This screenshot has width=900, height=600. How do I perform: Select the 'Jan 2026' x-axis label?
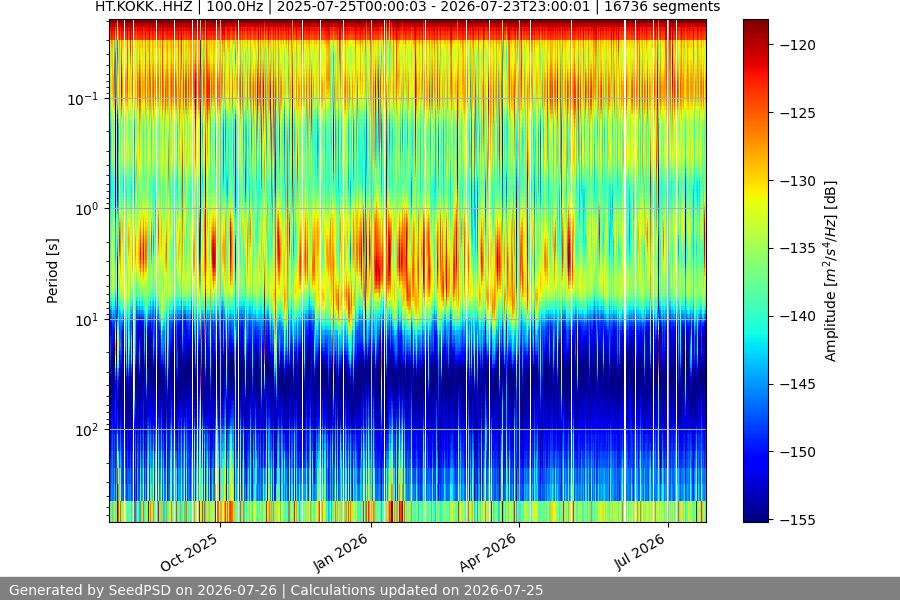tap(341, 552)
